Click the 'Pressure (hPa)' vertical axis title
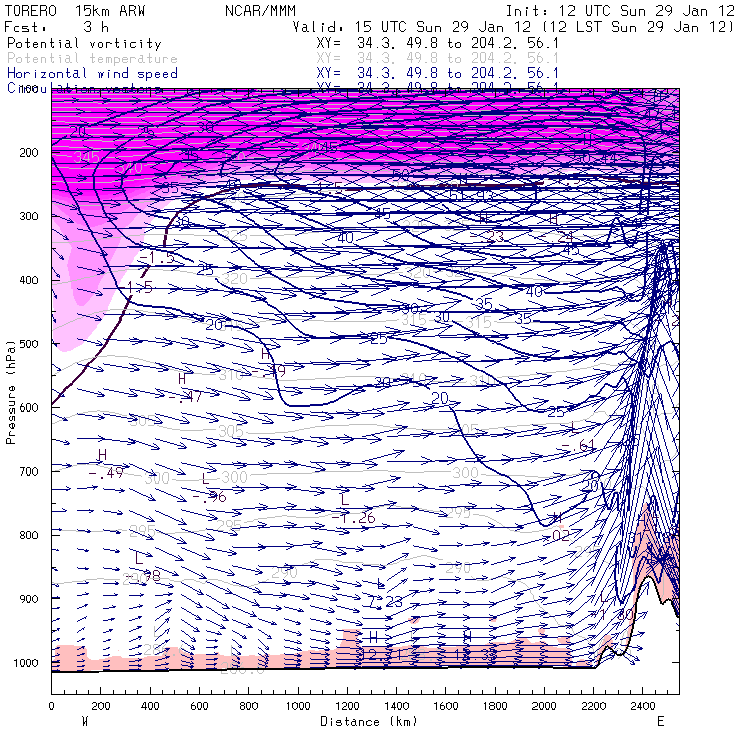The image size is (740, 740). point(10,392)
